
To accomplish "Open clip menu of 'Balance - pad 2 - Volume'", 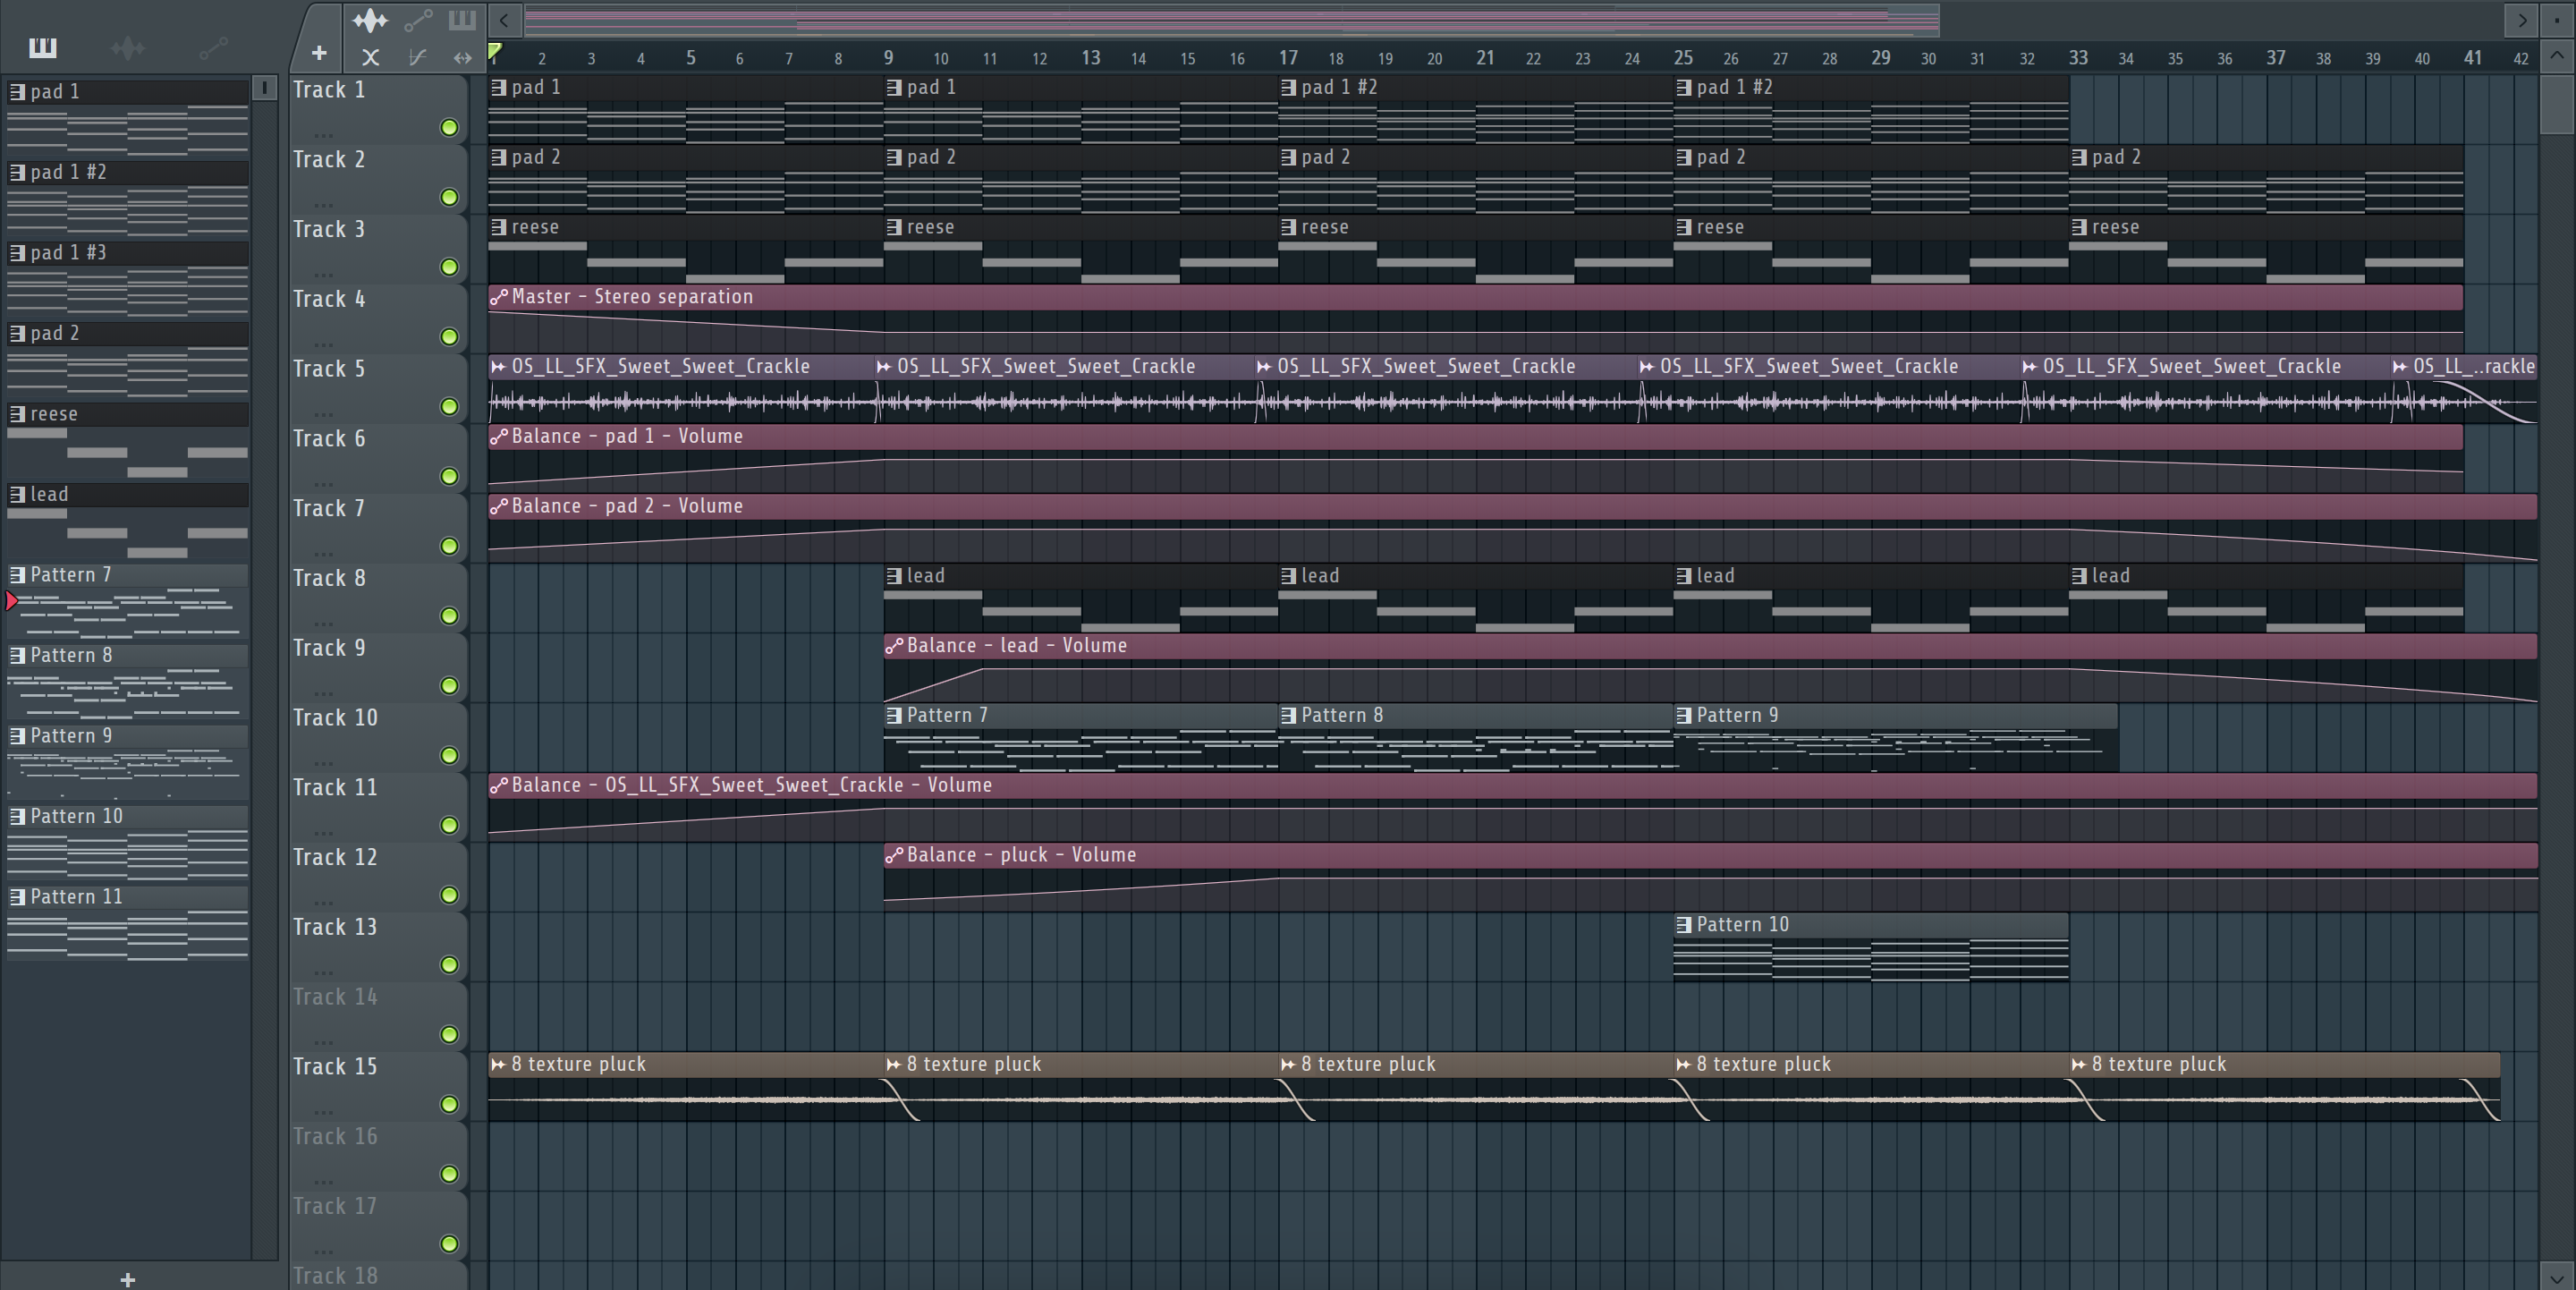I will click(499, 507).
